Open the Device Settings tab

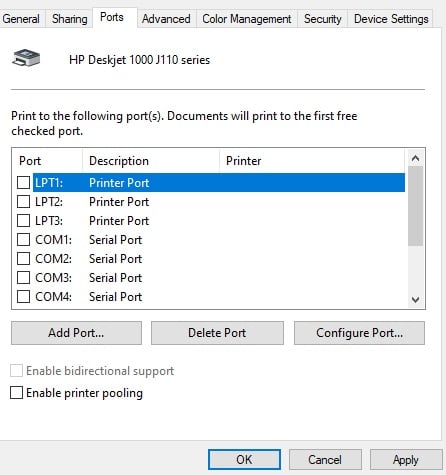pos(391,19)
